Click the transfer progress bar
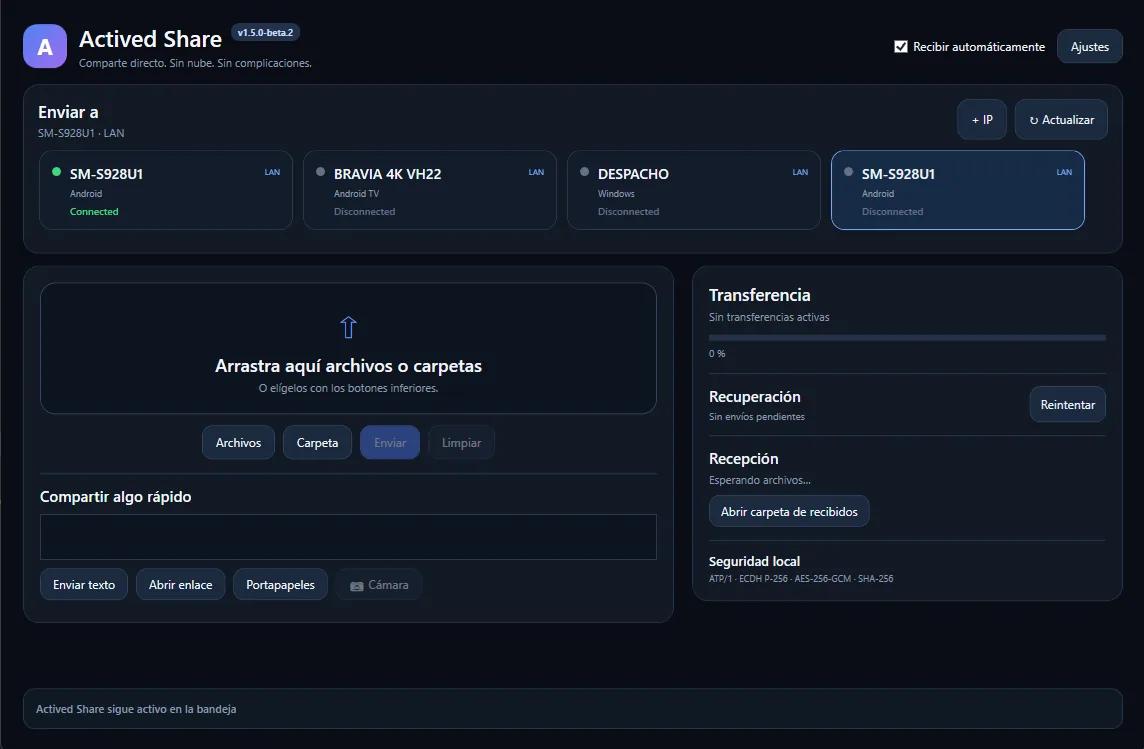1144x749 pixels. [x=907, y=338]
